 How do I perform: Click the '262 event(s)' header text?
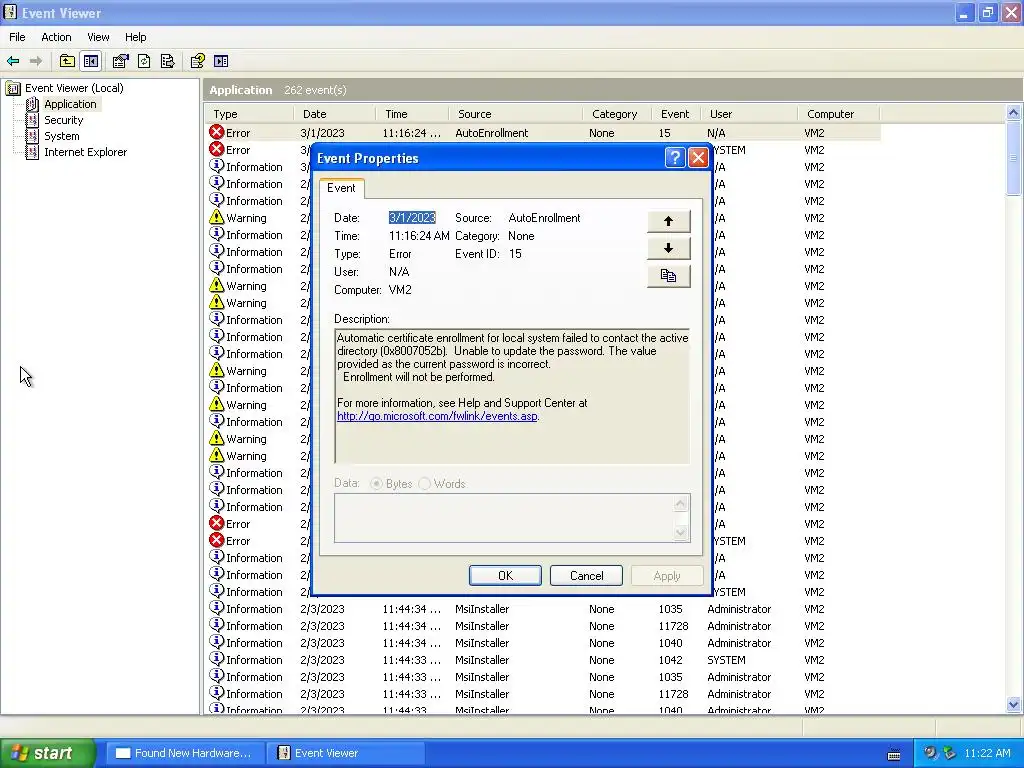315,90
